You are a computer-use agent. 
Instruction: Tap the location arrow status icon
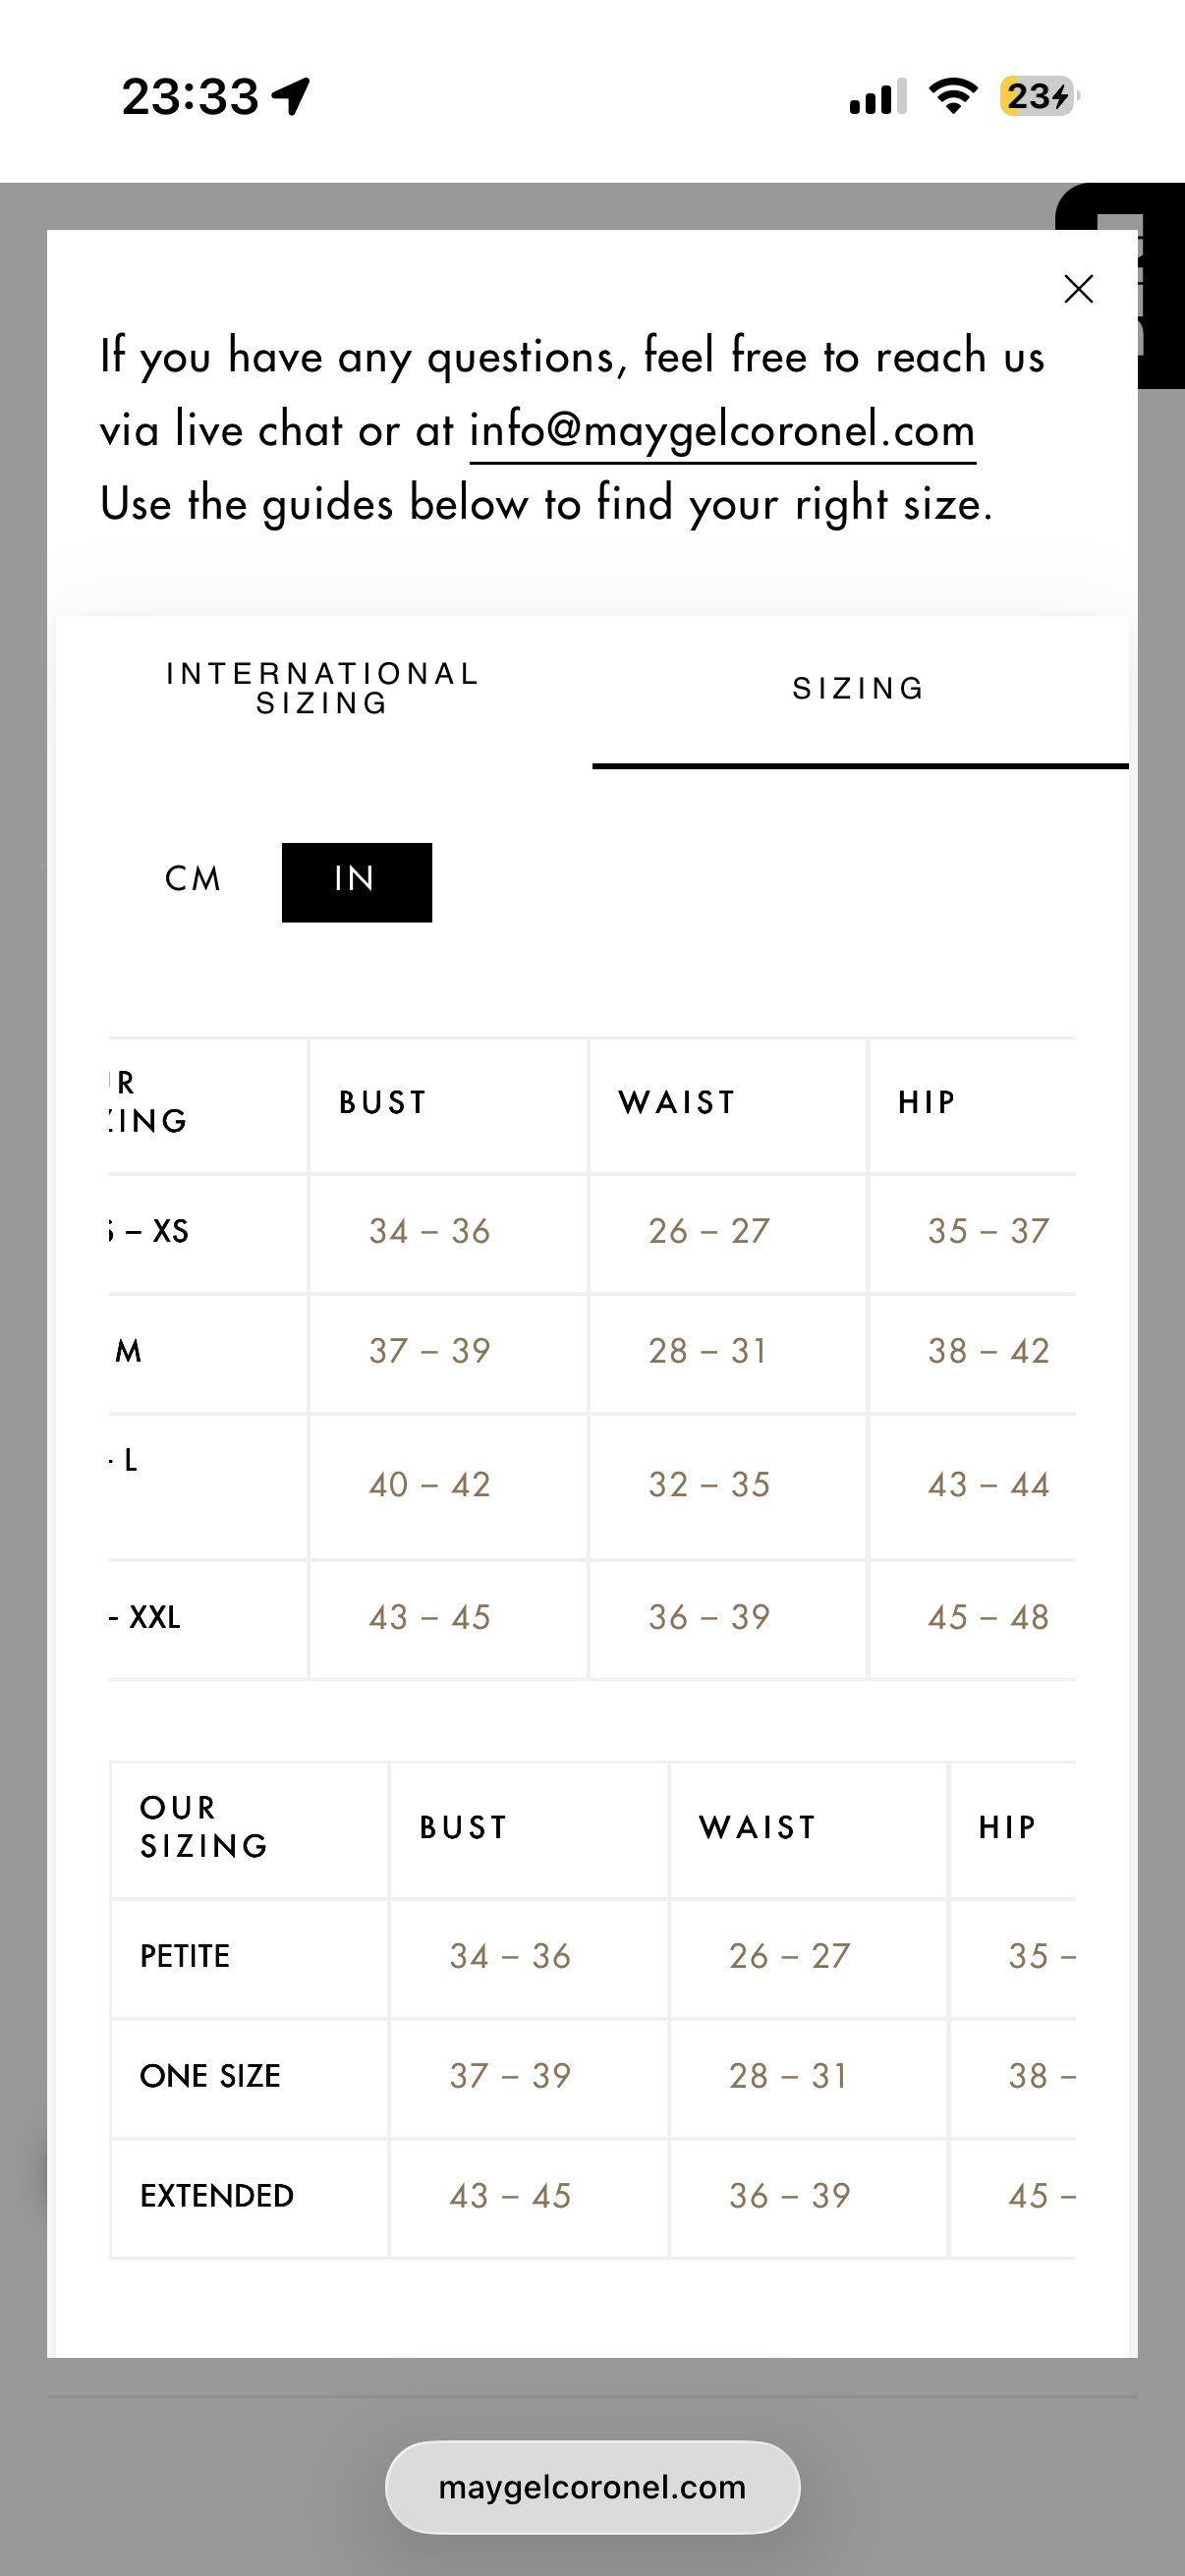pyautogui.click(x=291, y=97)
